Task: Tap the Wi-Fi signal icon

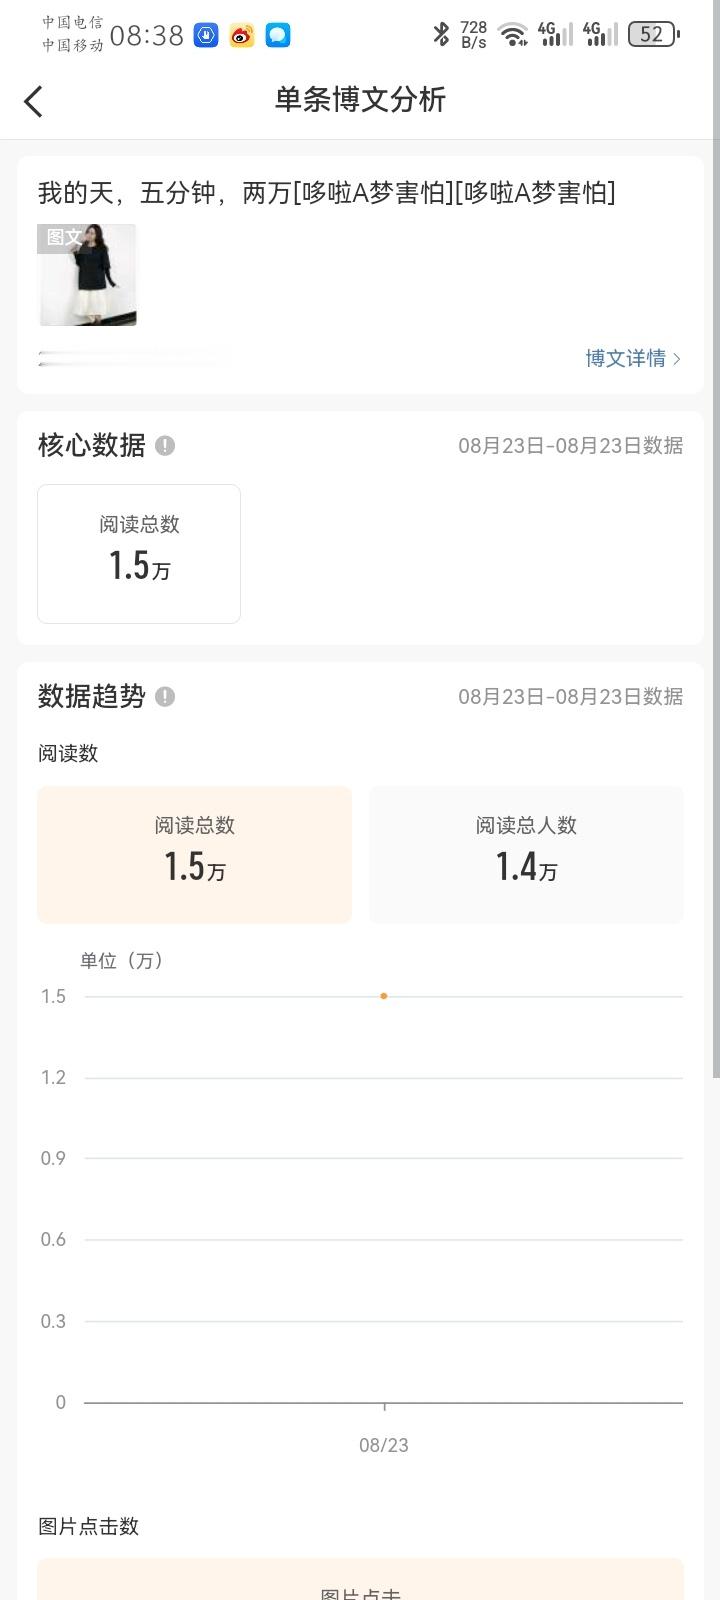Action: point(513,35)
